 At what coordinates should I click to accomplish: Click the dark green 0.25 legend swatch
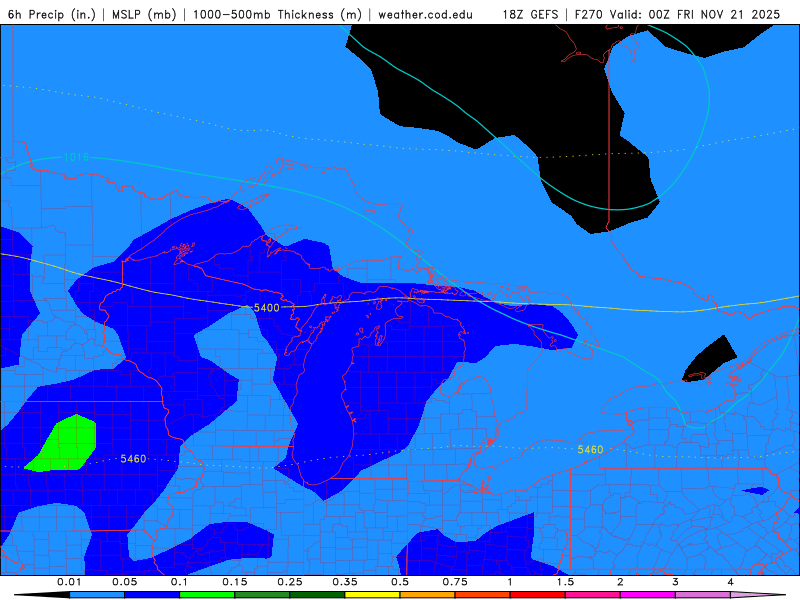(x=317, y=595)
